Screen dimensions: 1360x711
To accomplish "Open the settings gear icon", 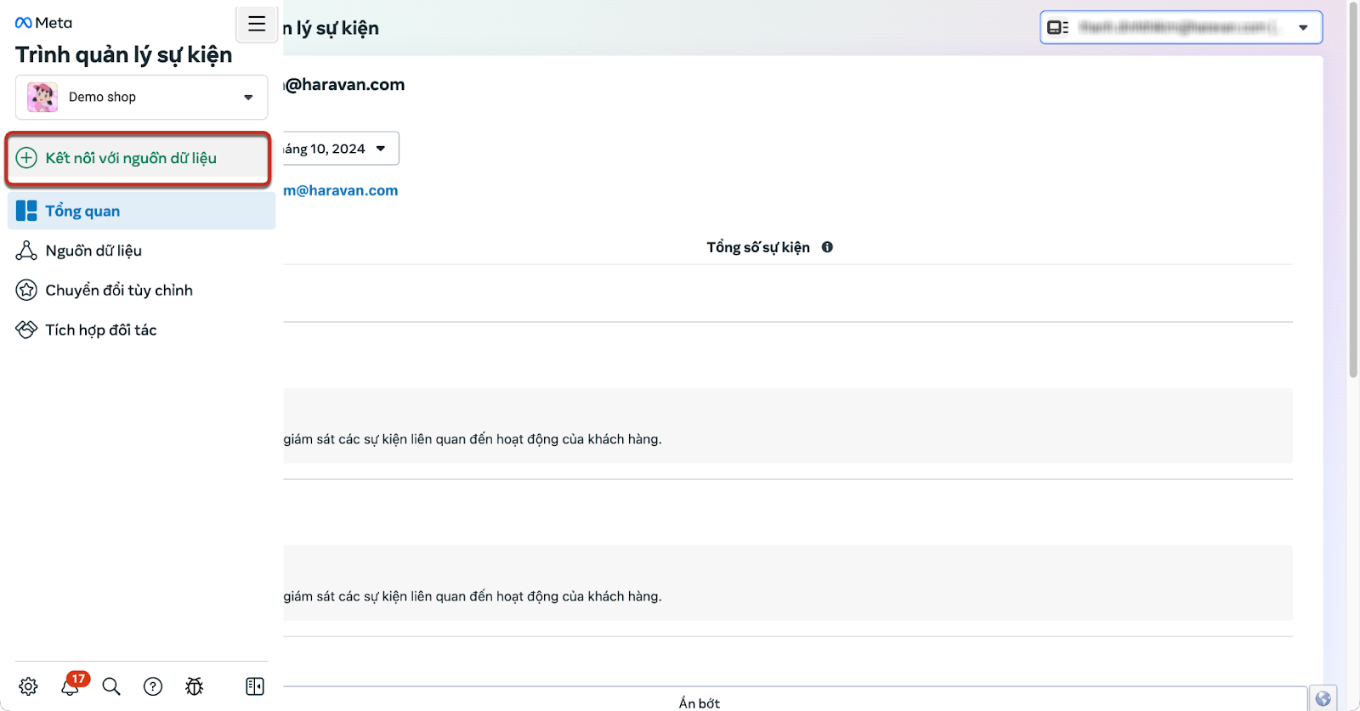I will (x=28, y=686).
